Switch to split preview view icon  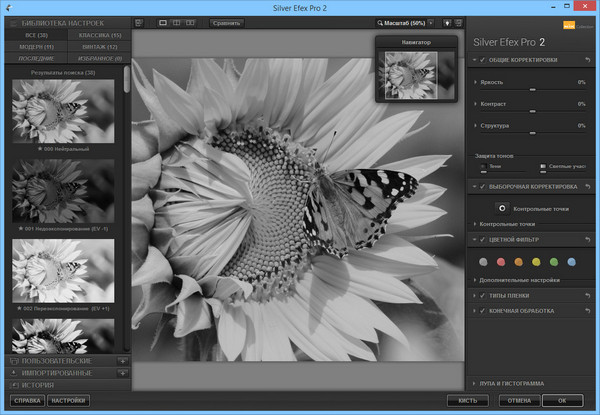(x=177, y=21)
